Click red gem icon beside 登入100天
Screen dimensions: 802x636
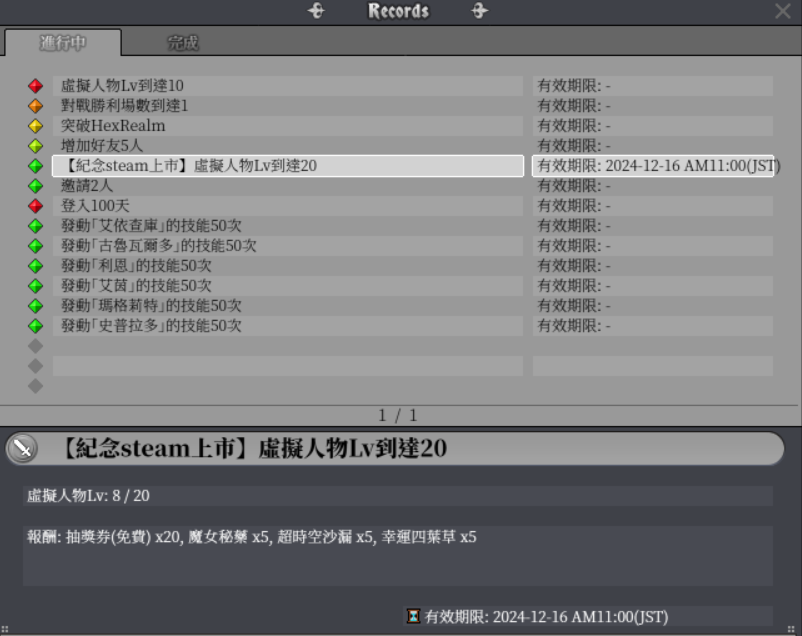(35, 206)
